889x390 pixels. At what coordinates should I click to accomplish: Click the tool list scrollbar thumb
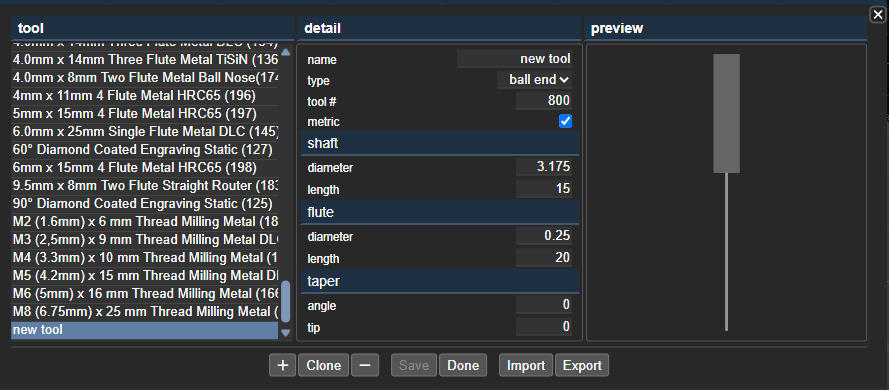[x=286, y=301]
